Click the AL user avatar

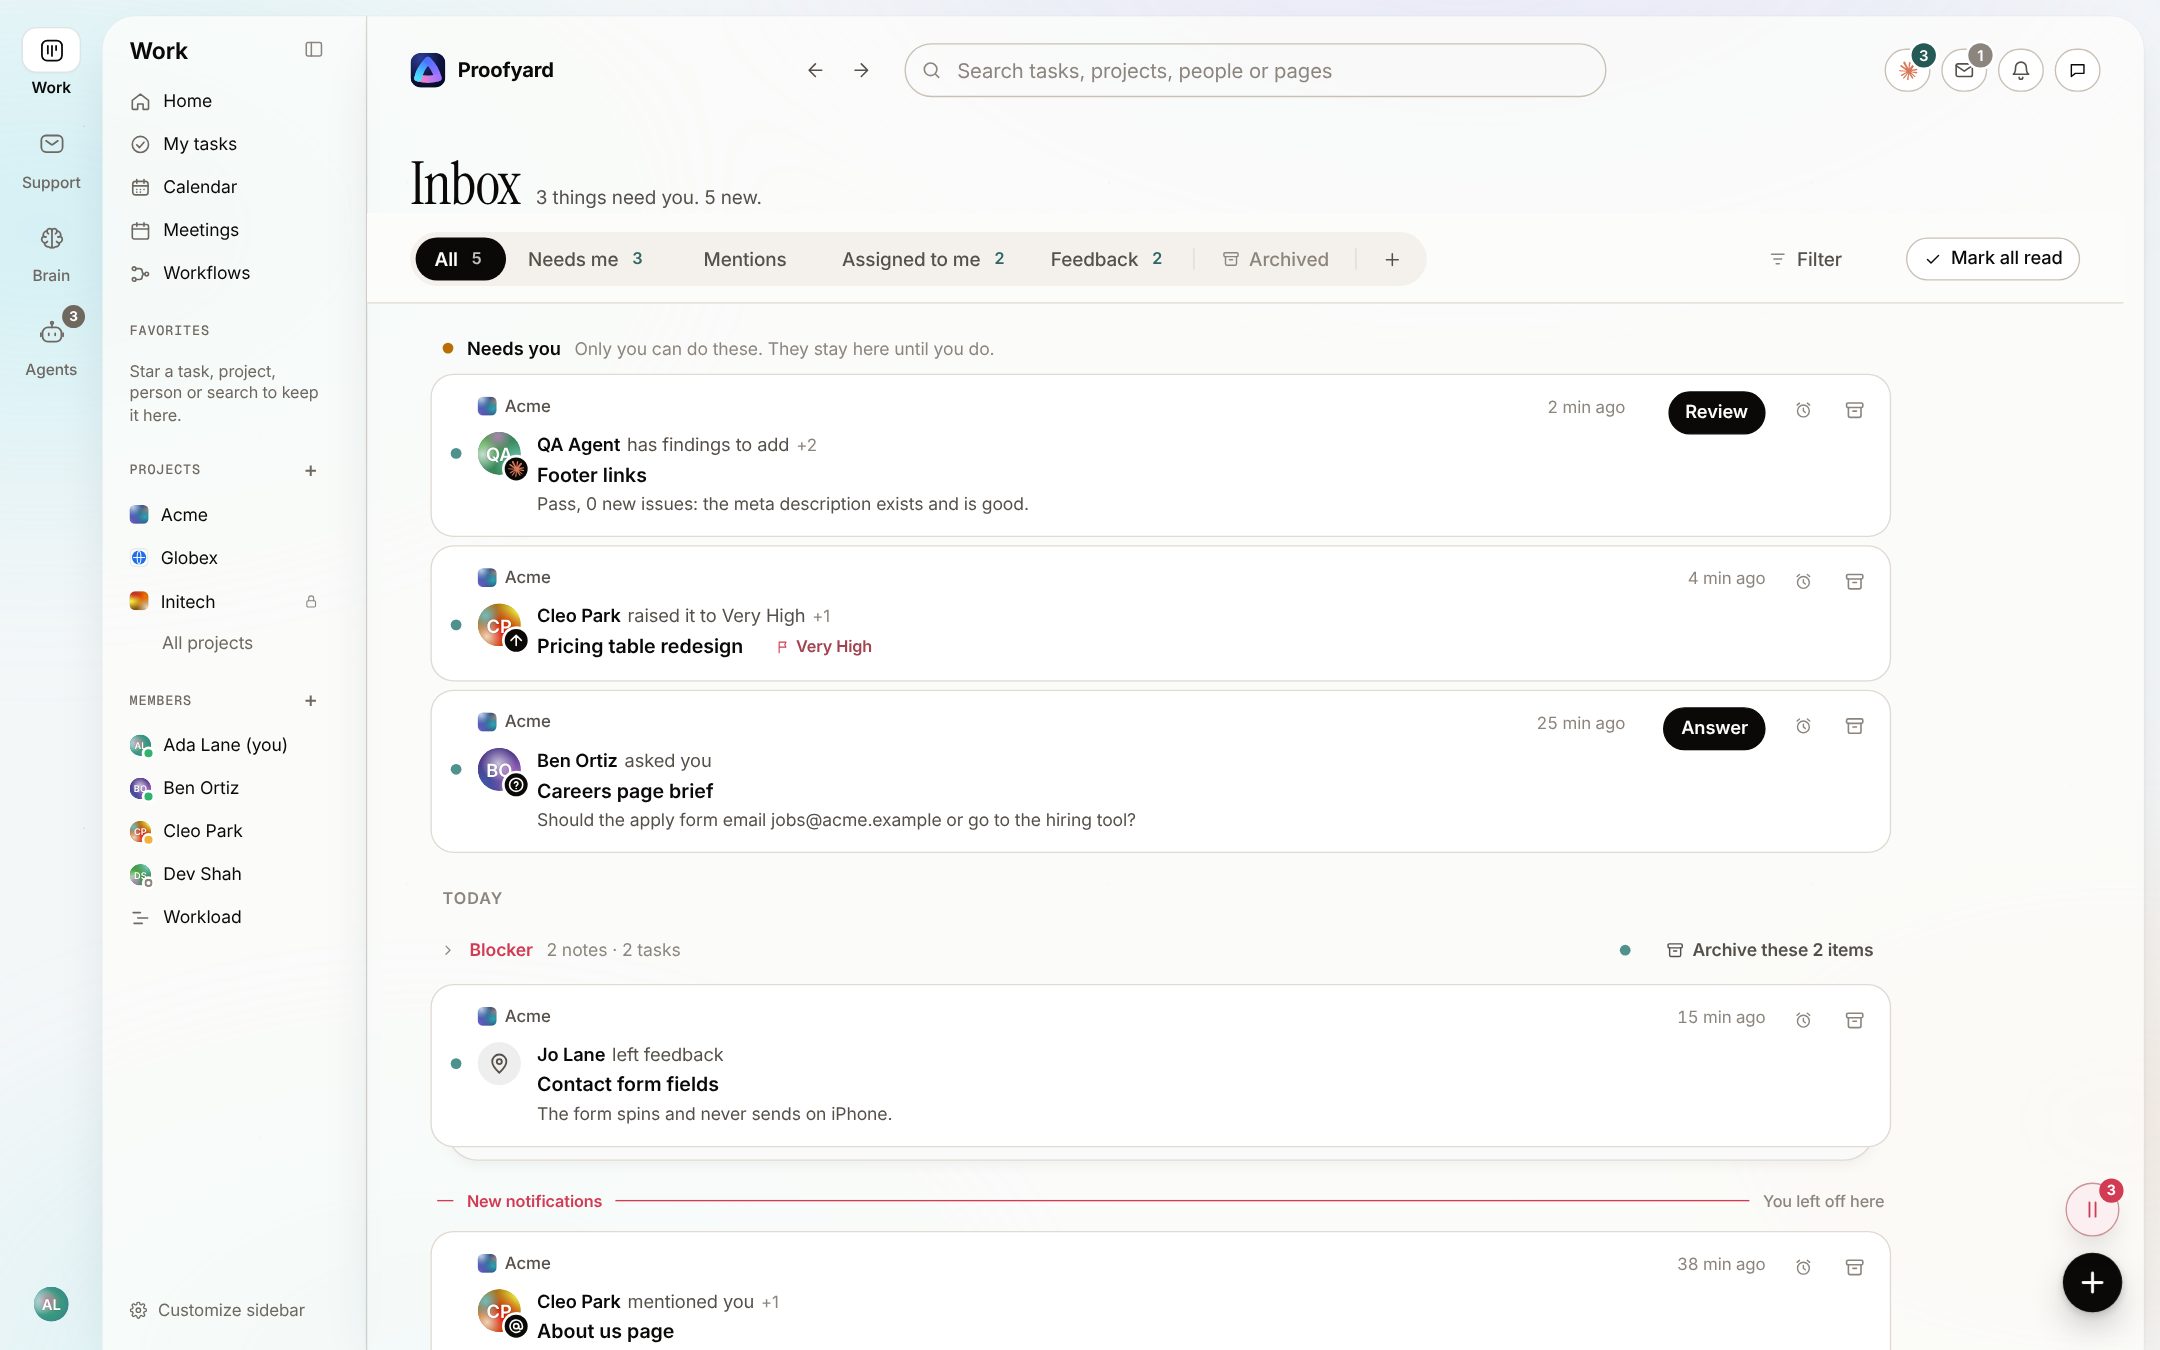click(51, 1304)
